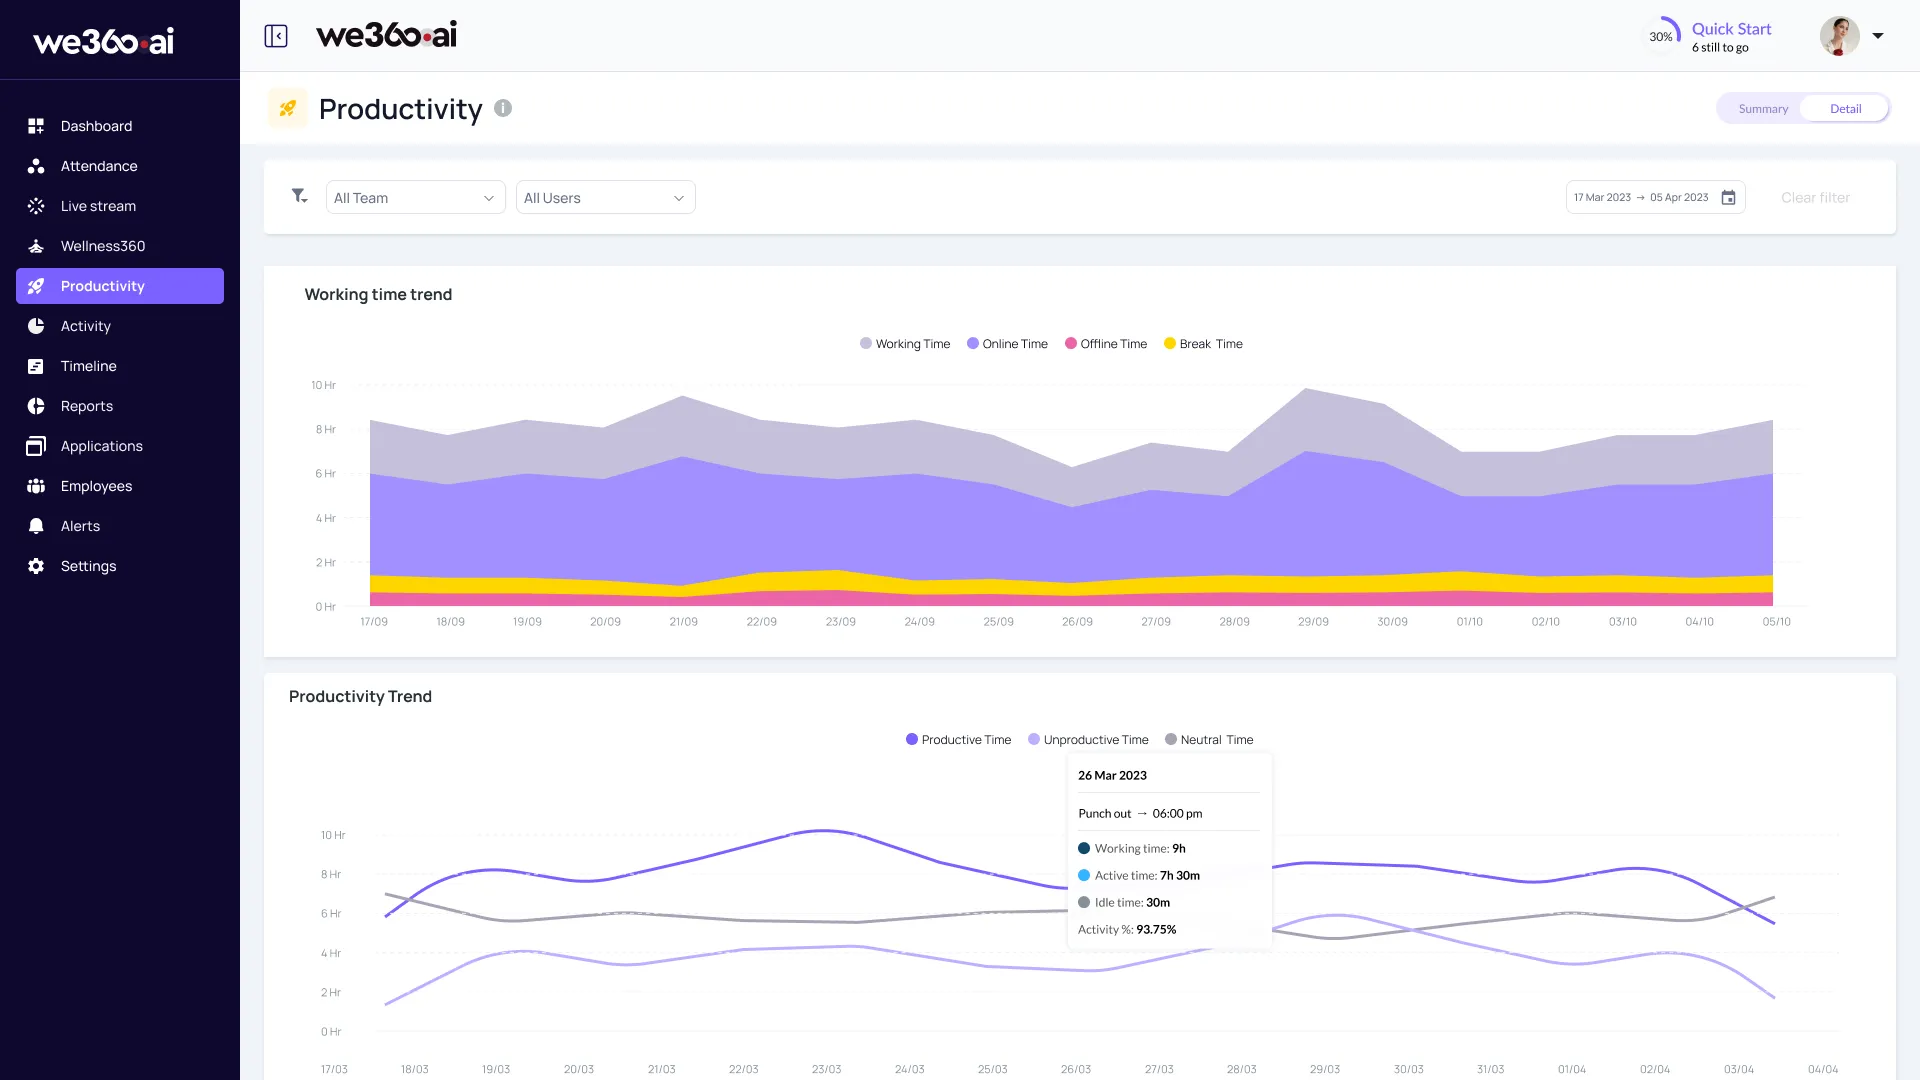Collapse the sidebar panel icon
This screenshot has height=1080, width=1920.
point(276,36)
